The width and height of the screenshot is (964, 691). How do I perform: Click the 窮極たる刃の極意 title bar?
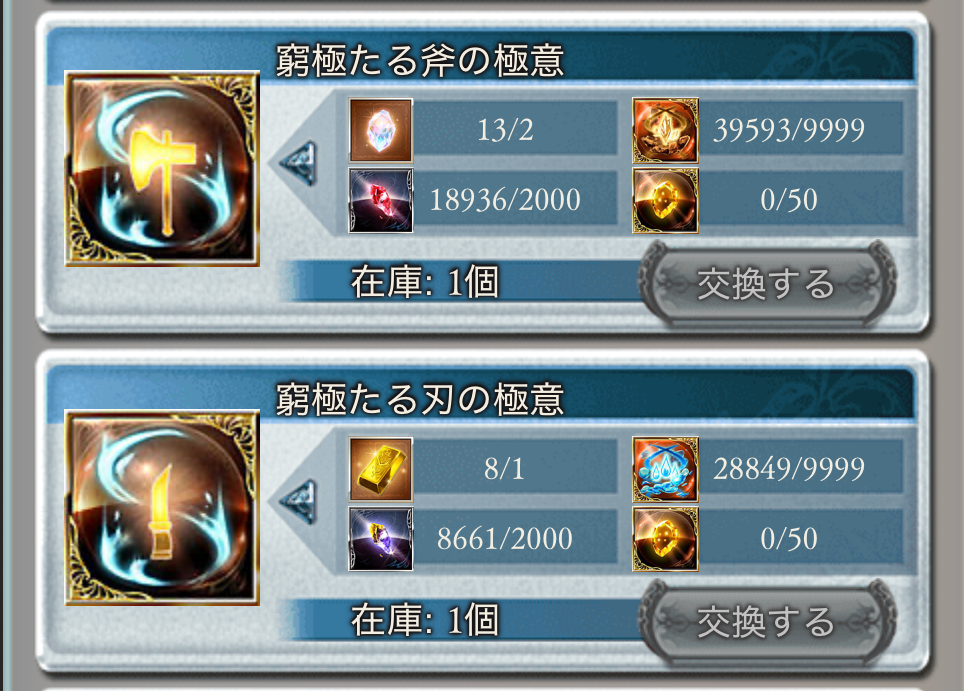click(x=481, y=398)
